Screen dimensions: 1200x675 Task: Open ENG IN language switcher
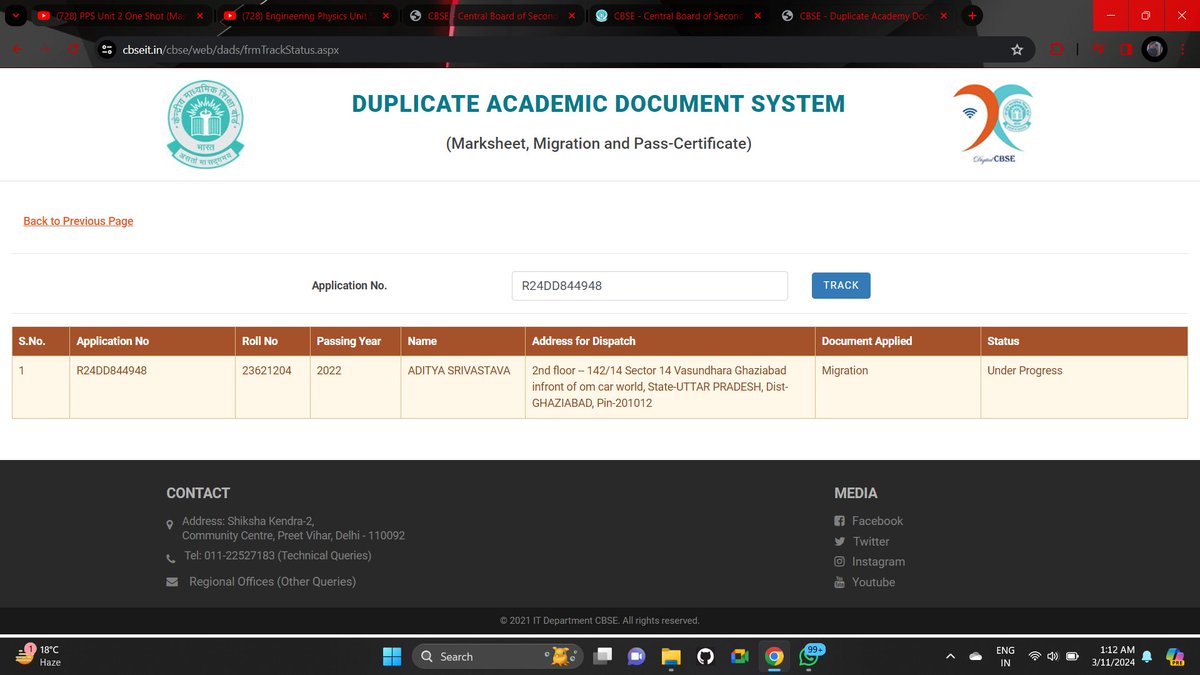1005,656
